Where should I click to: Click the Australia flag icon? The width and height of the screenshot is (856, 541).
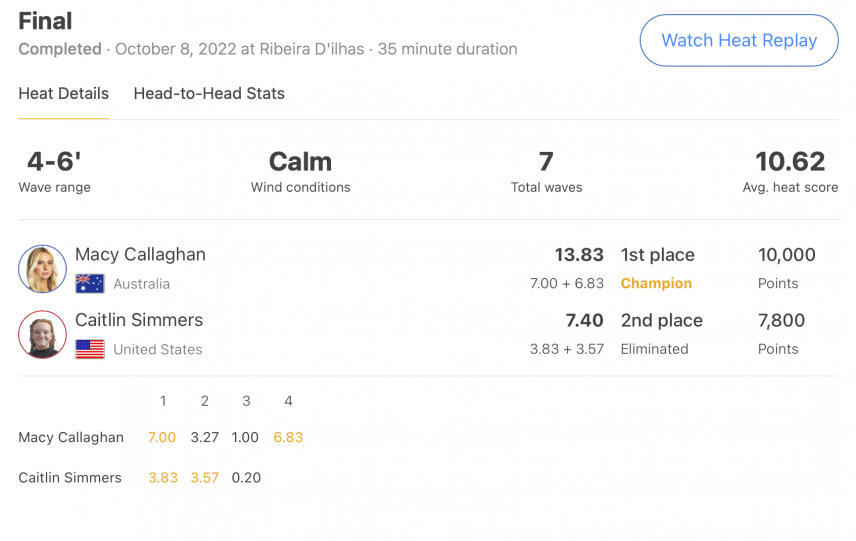pos(90,284)
